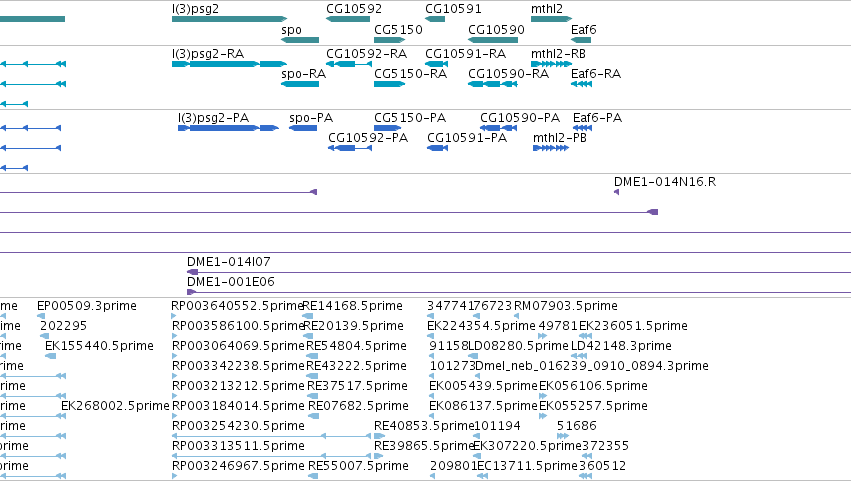This screenshot has width=851, height=481.
Task: Click EST RM07903.5prime
Action: tap(566, 306)
